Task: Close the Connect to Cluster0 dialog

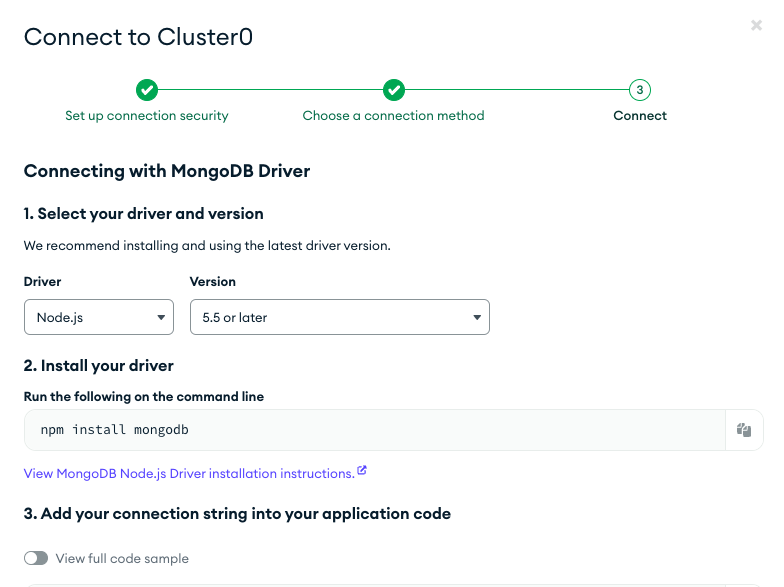Action: [x=756, y=25]
